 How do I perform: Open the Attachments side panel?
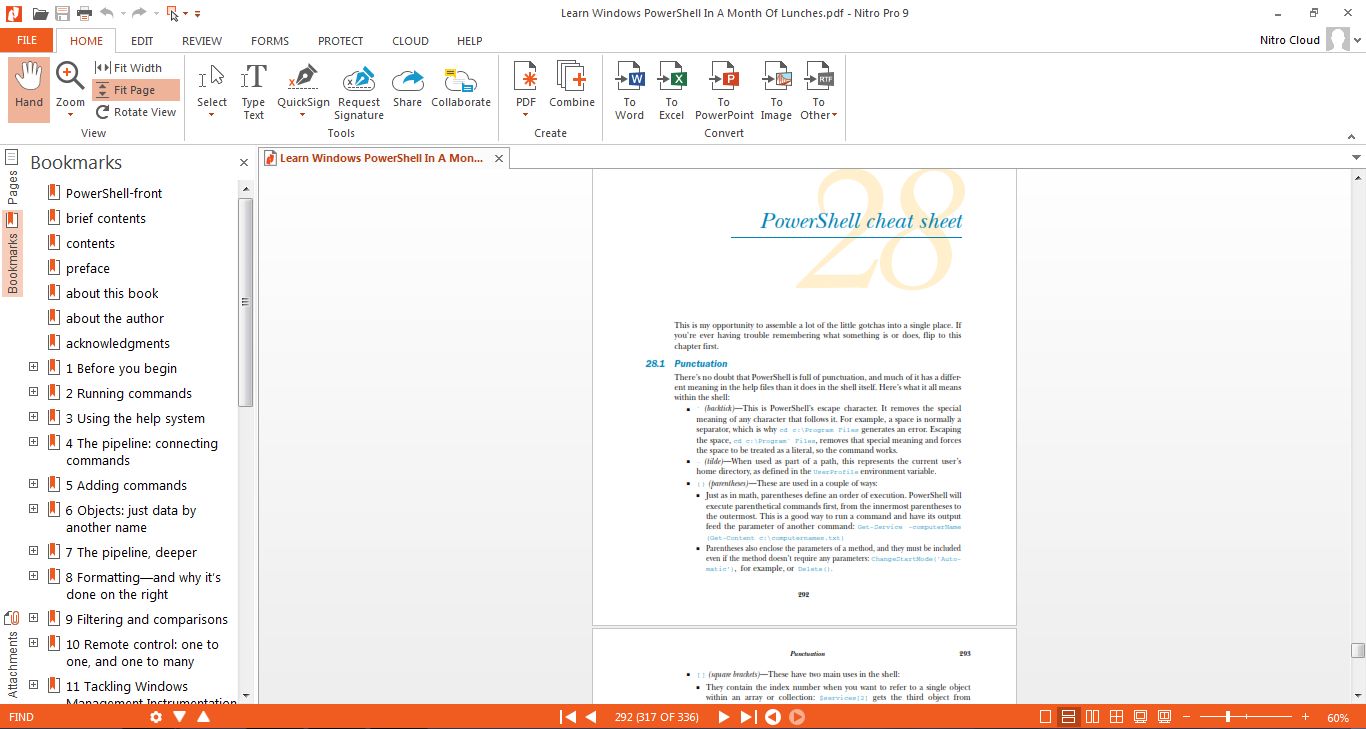(13, 654)
